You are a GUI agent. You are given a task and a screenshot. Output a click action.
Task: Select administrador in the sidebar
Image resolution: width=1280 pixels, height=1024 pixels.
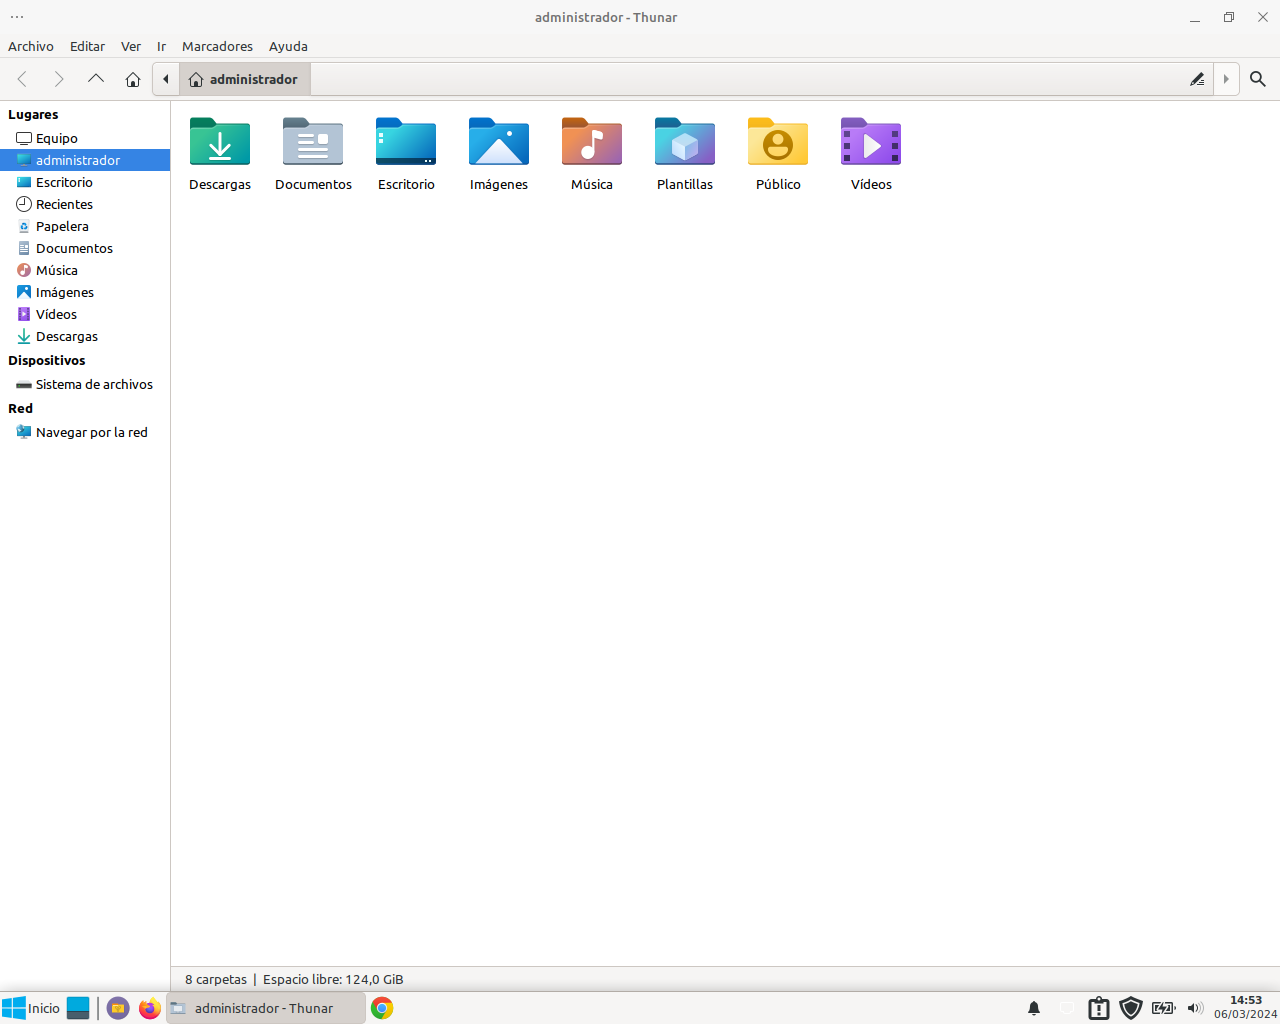(85, 160)
